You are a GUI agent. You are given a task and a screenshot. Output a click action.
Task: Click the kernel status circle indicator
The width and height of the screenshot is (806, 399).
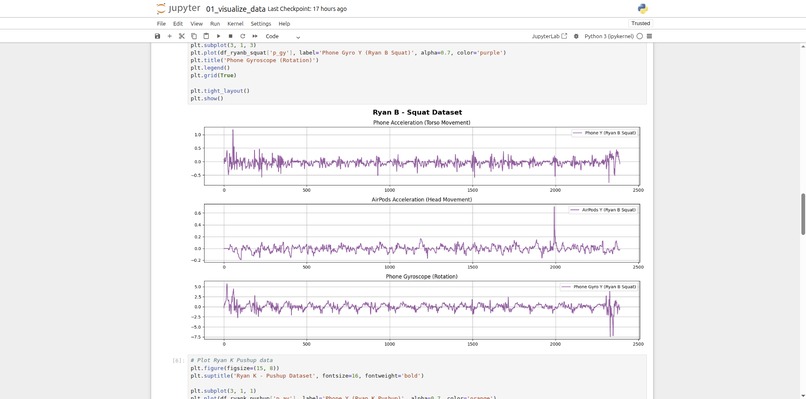click(639, 37)
